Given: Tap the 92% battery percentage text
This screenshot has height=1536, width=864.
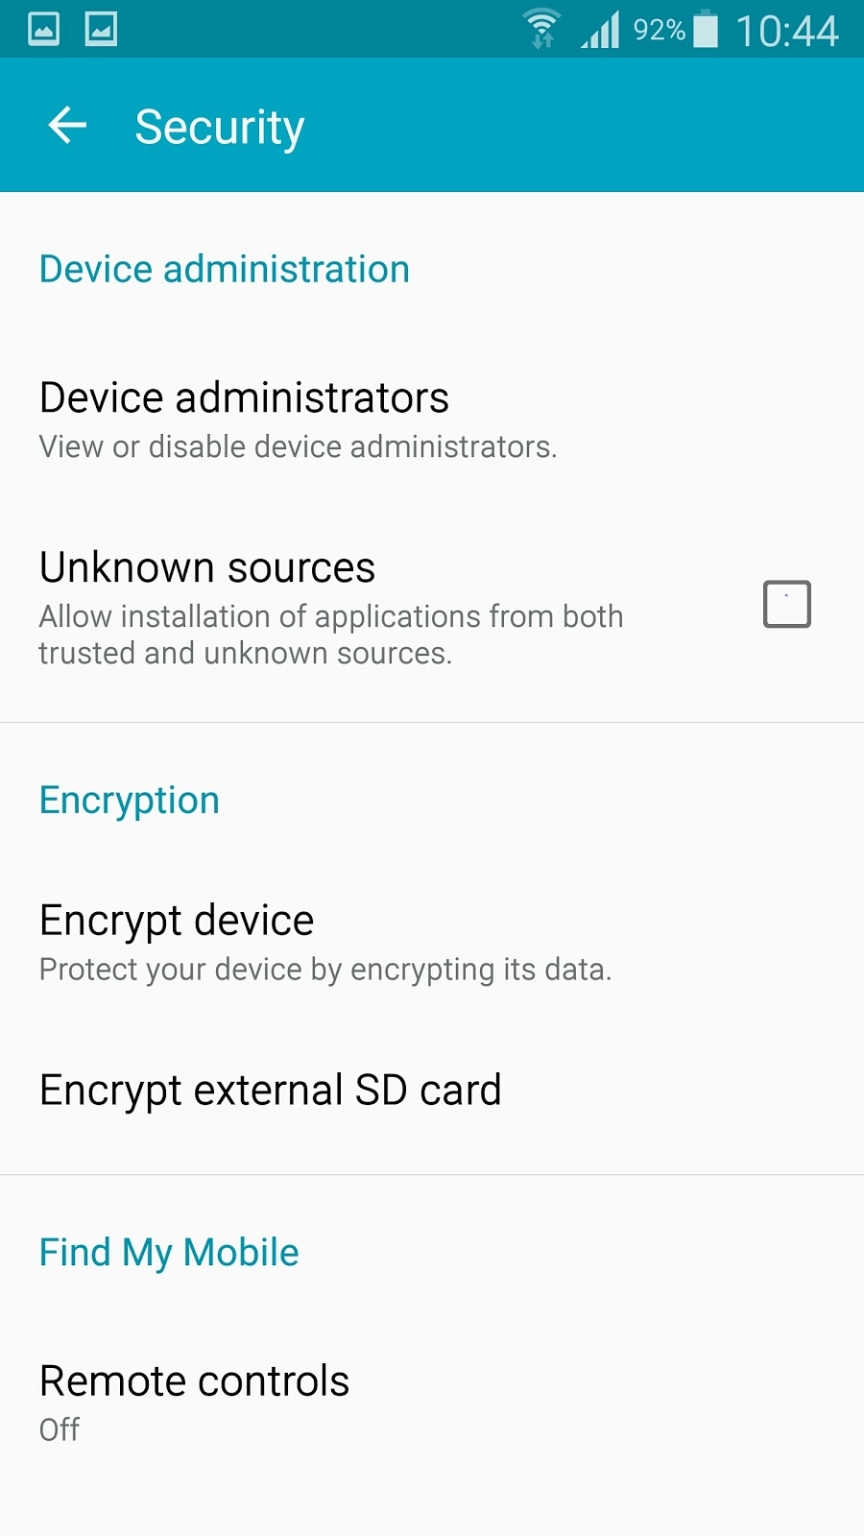Looking at the screenshot, I should [x=659, y=31].
